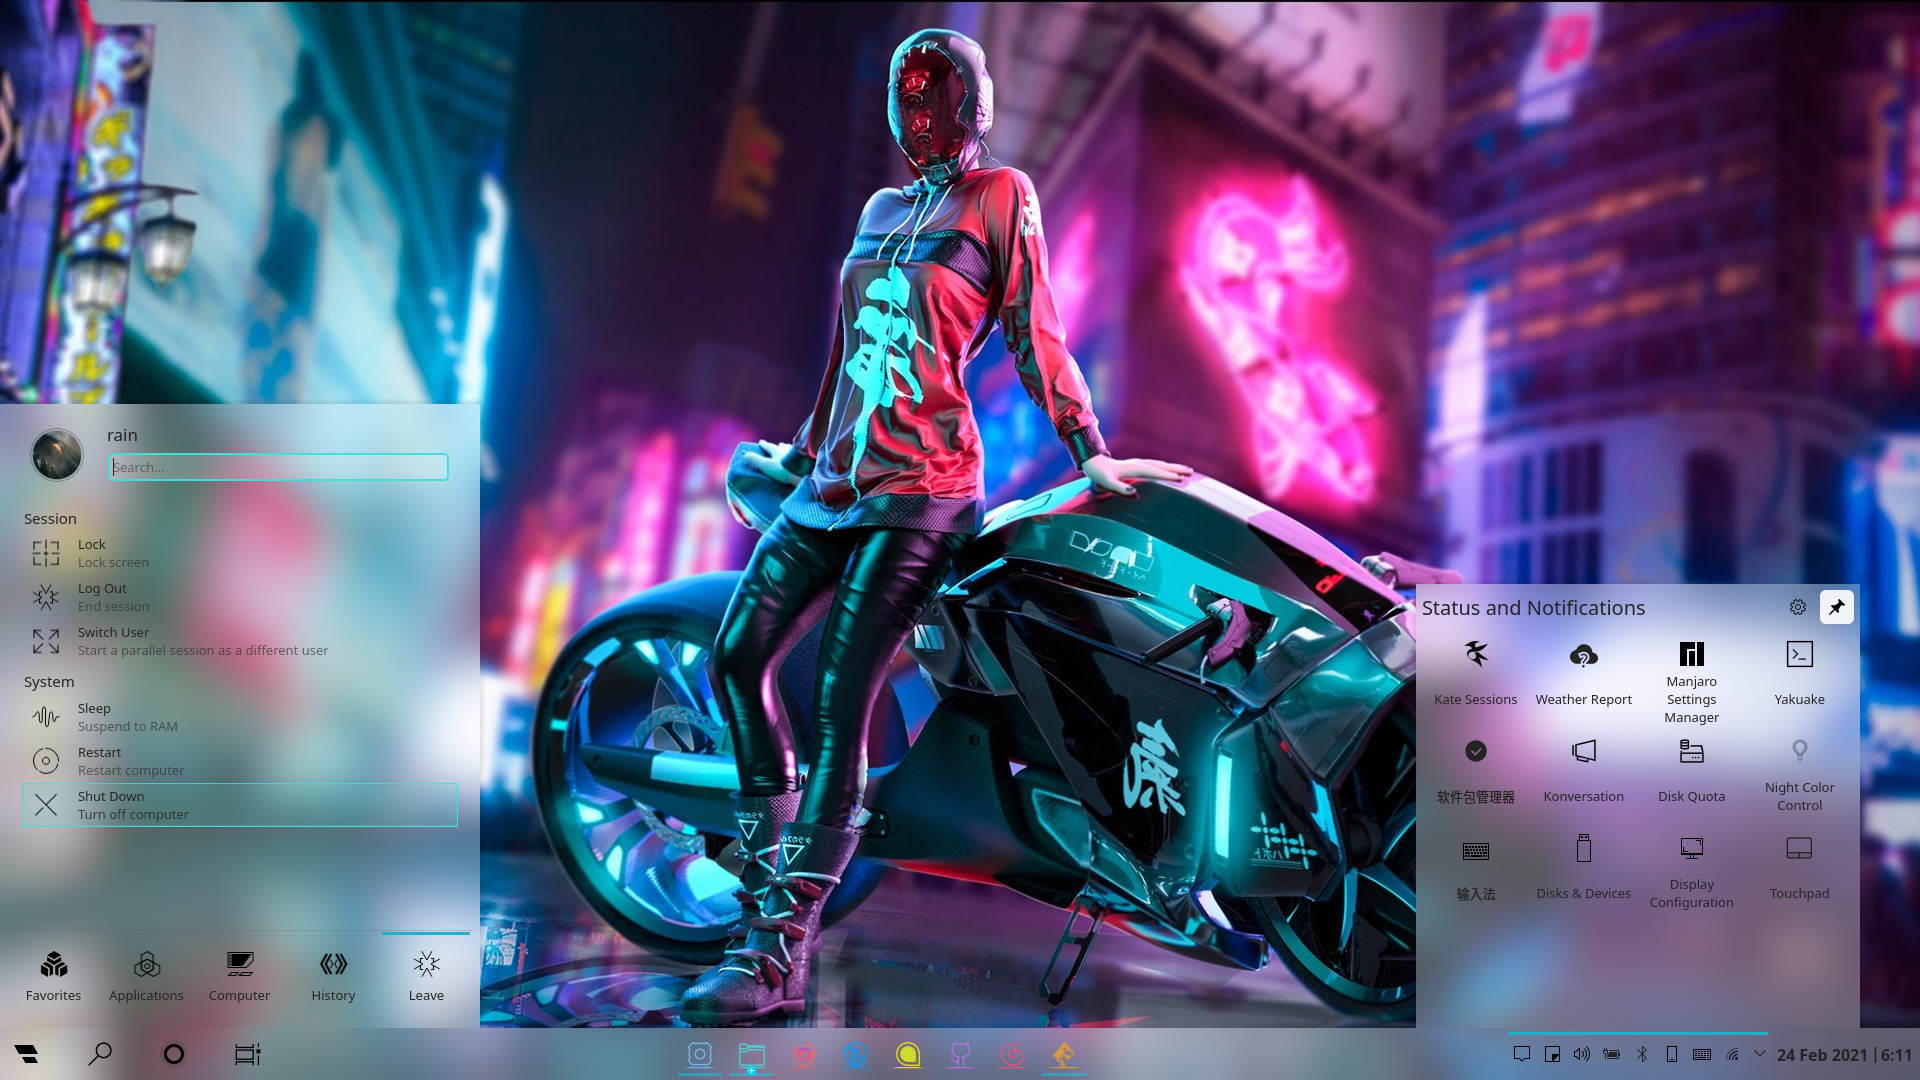Screen dimensions: 1920x1080
Task: Put the computer to Sleep
Action: click(240, 717)
